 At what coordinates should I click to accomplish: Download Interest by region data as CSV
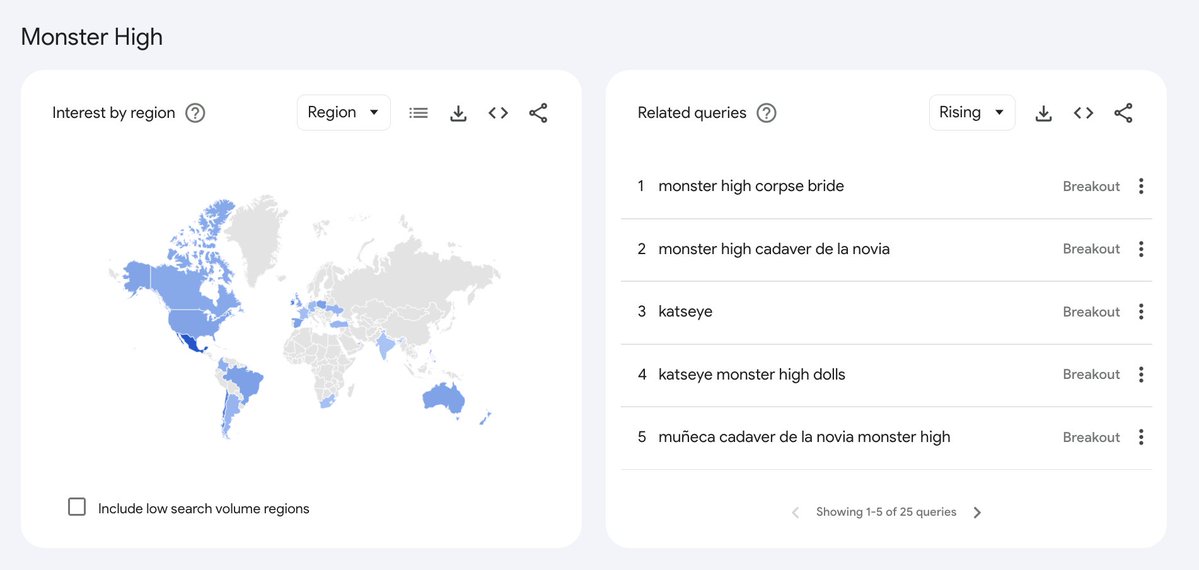[x=458, y=113]
